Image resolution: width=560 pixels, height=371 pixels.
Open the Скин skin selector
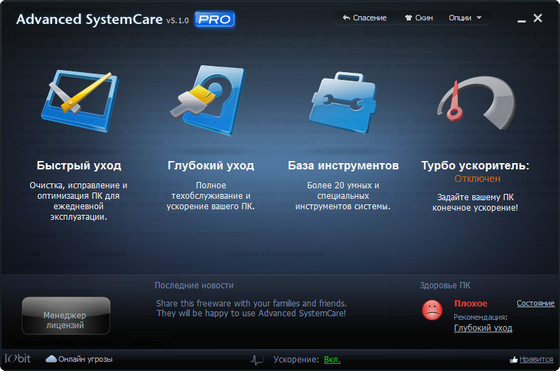tap(419, 18)
